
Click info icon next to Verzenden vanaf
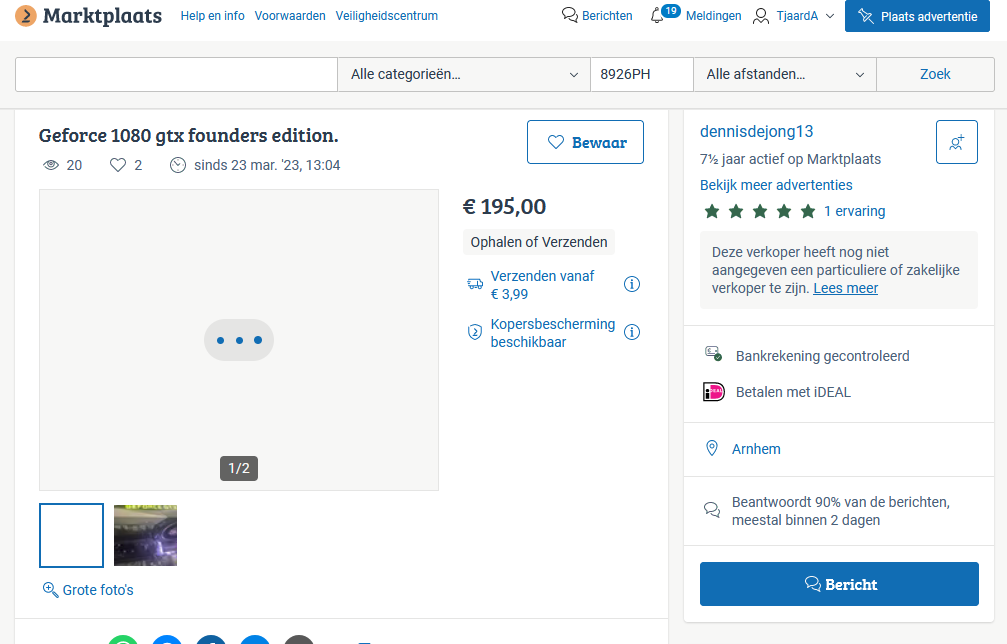(x=632, y=284)
